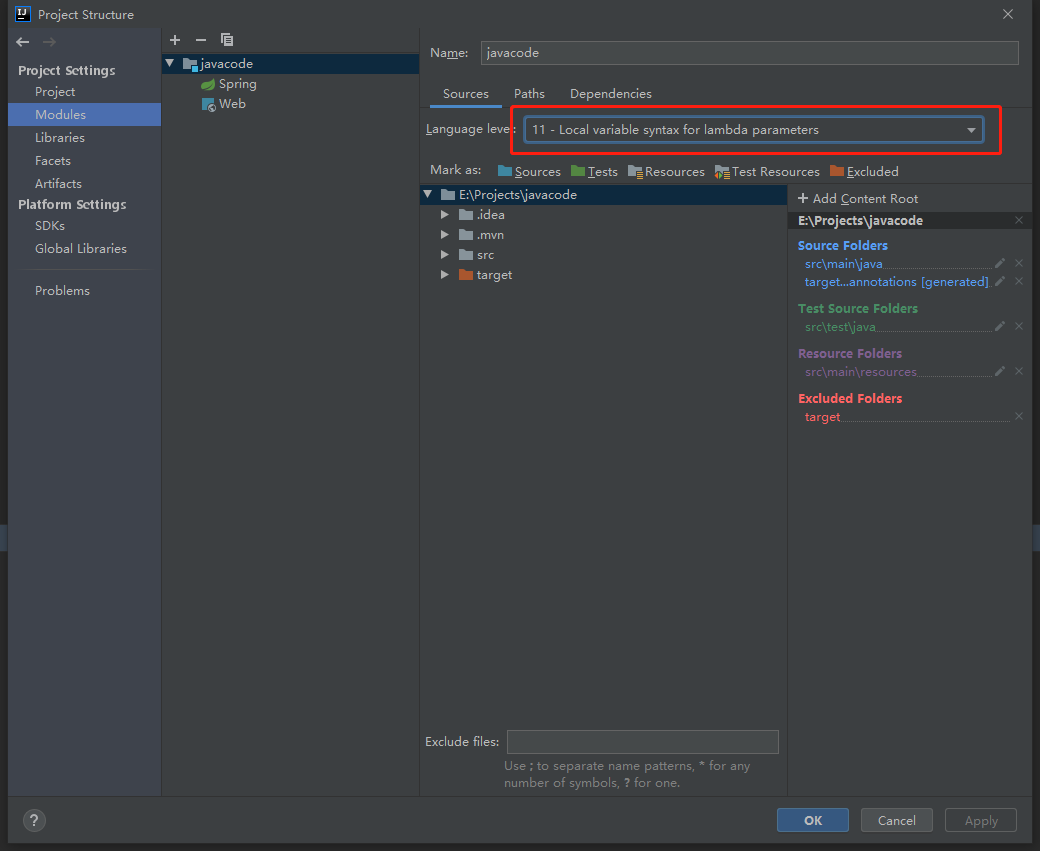Screen dimensions: 1040x851
Task: Select the Test Resources mark-as icon
Action: click(722, 171)
